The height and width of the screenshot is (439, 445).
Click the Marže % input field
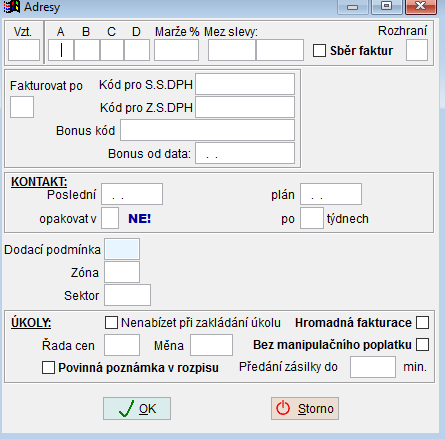(177, 50)
